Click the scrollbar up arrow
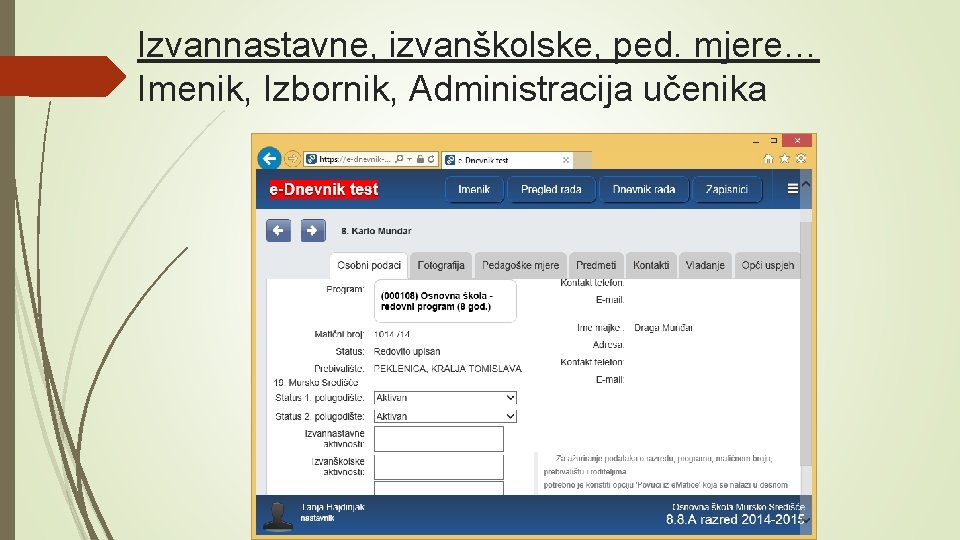 point(806,184)
